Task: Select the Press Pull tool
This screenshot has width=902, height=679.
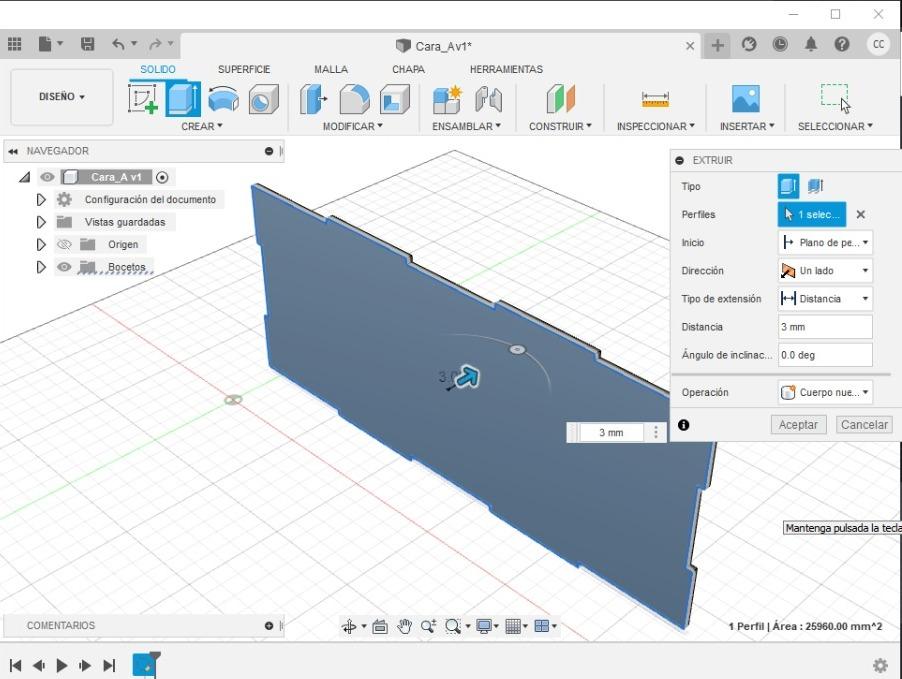Action: click(314, 99)
